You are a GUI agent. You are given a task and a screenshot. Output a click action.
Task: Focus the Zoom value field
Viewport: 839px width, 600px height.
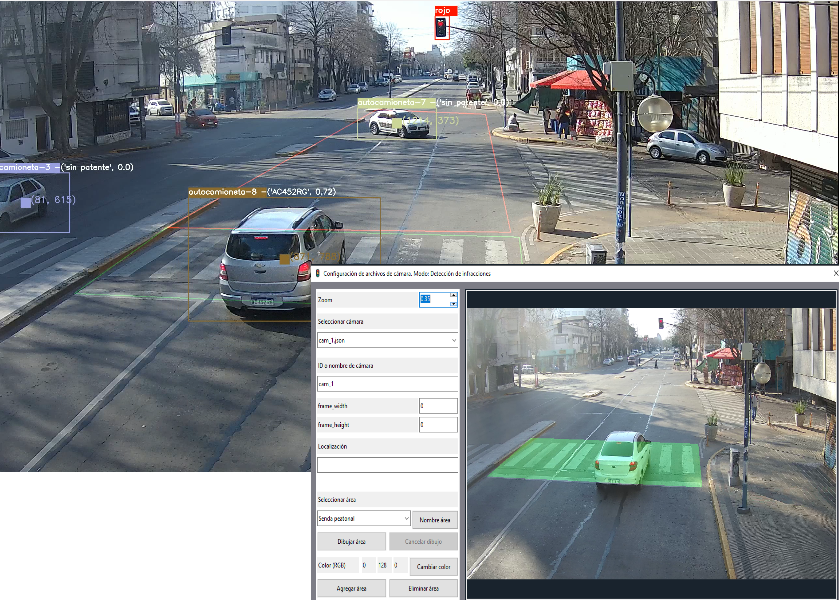click(x=434, y=299)
